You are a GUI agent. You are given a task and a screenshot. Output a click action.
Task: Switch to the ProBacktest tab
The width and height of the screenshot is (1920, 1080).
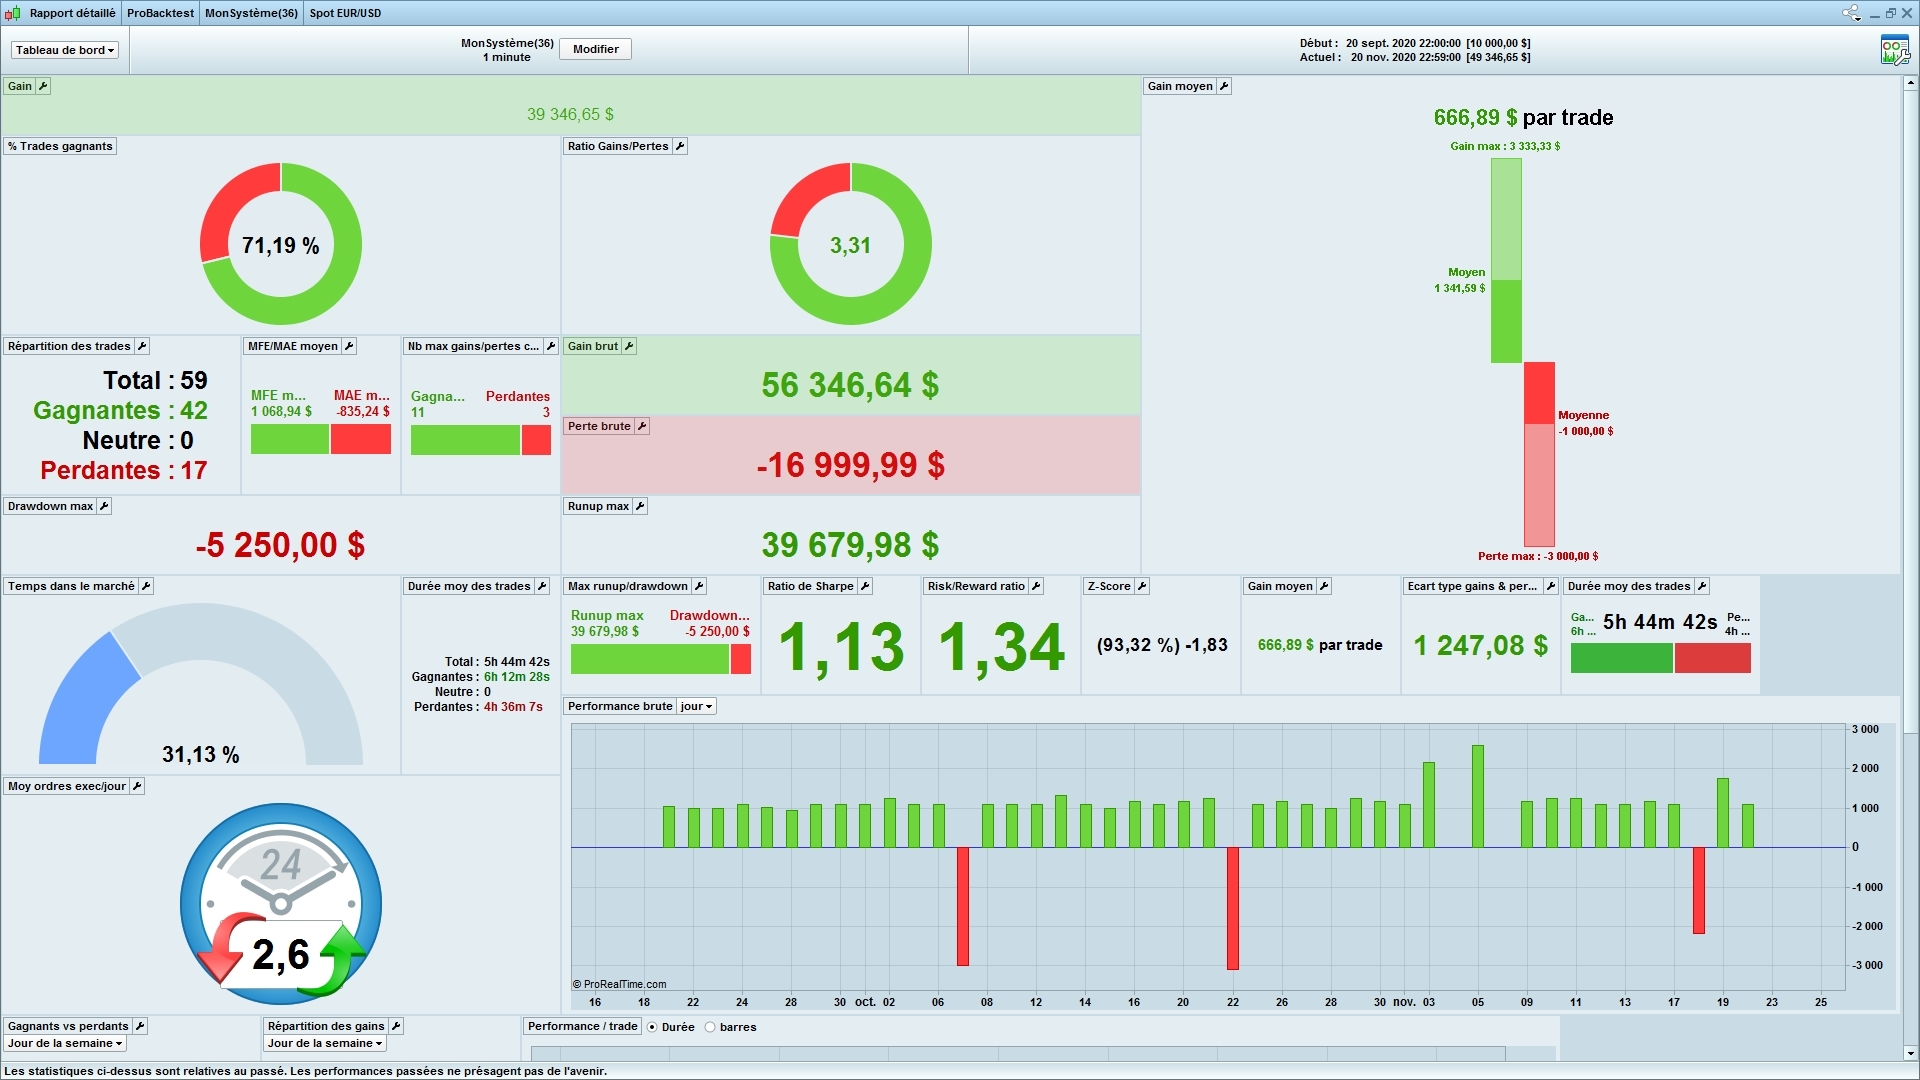(160, 13)
